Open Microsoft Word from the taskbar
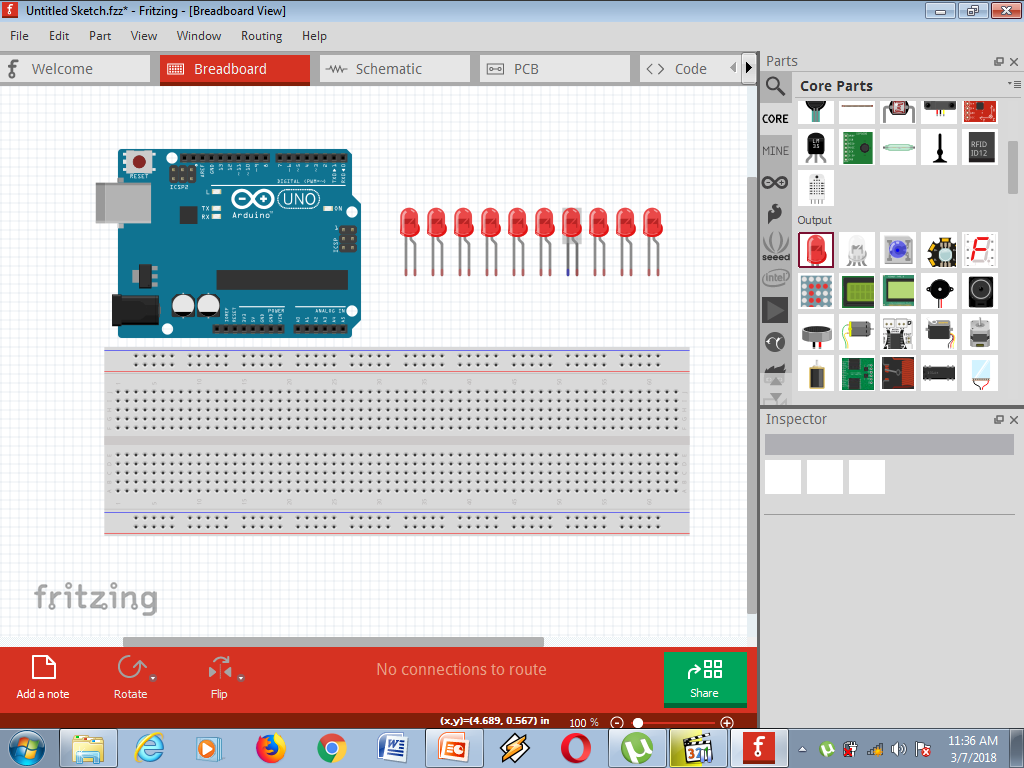This screenshot has width=1024, height=768. [393, 748]
